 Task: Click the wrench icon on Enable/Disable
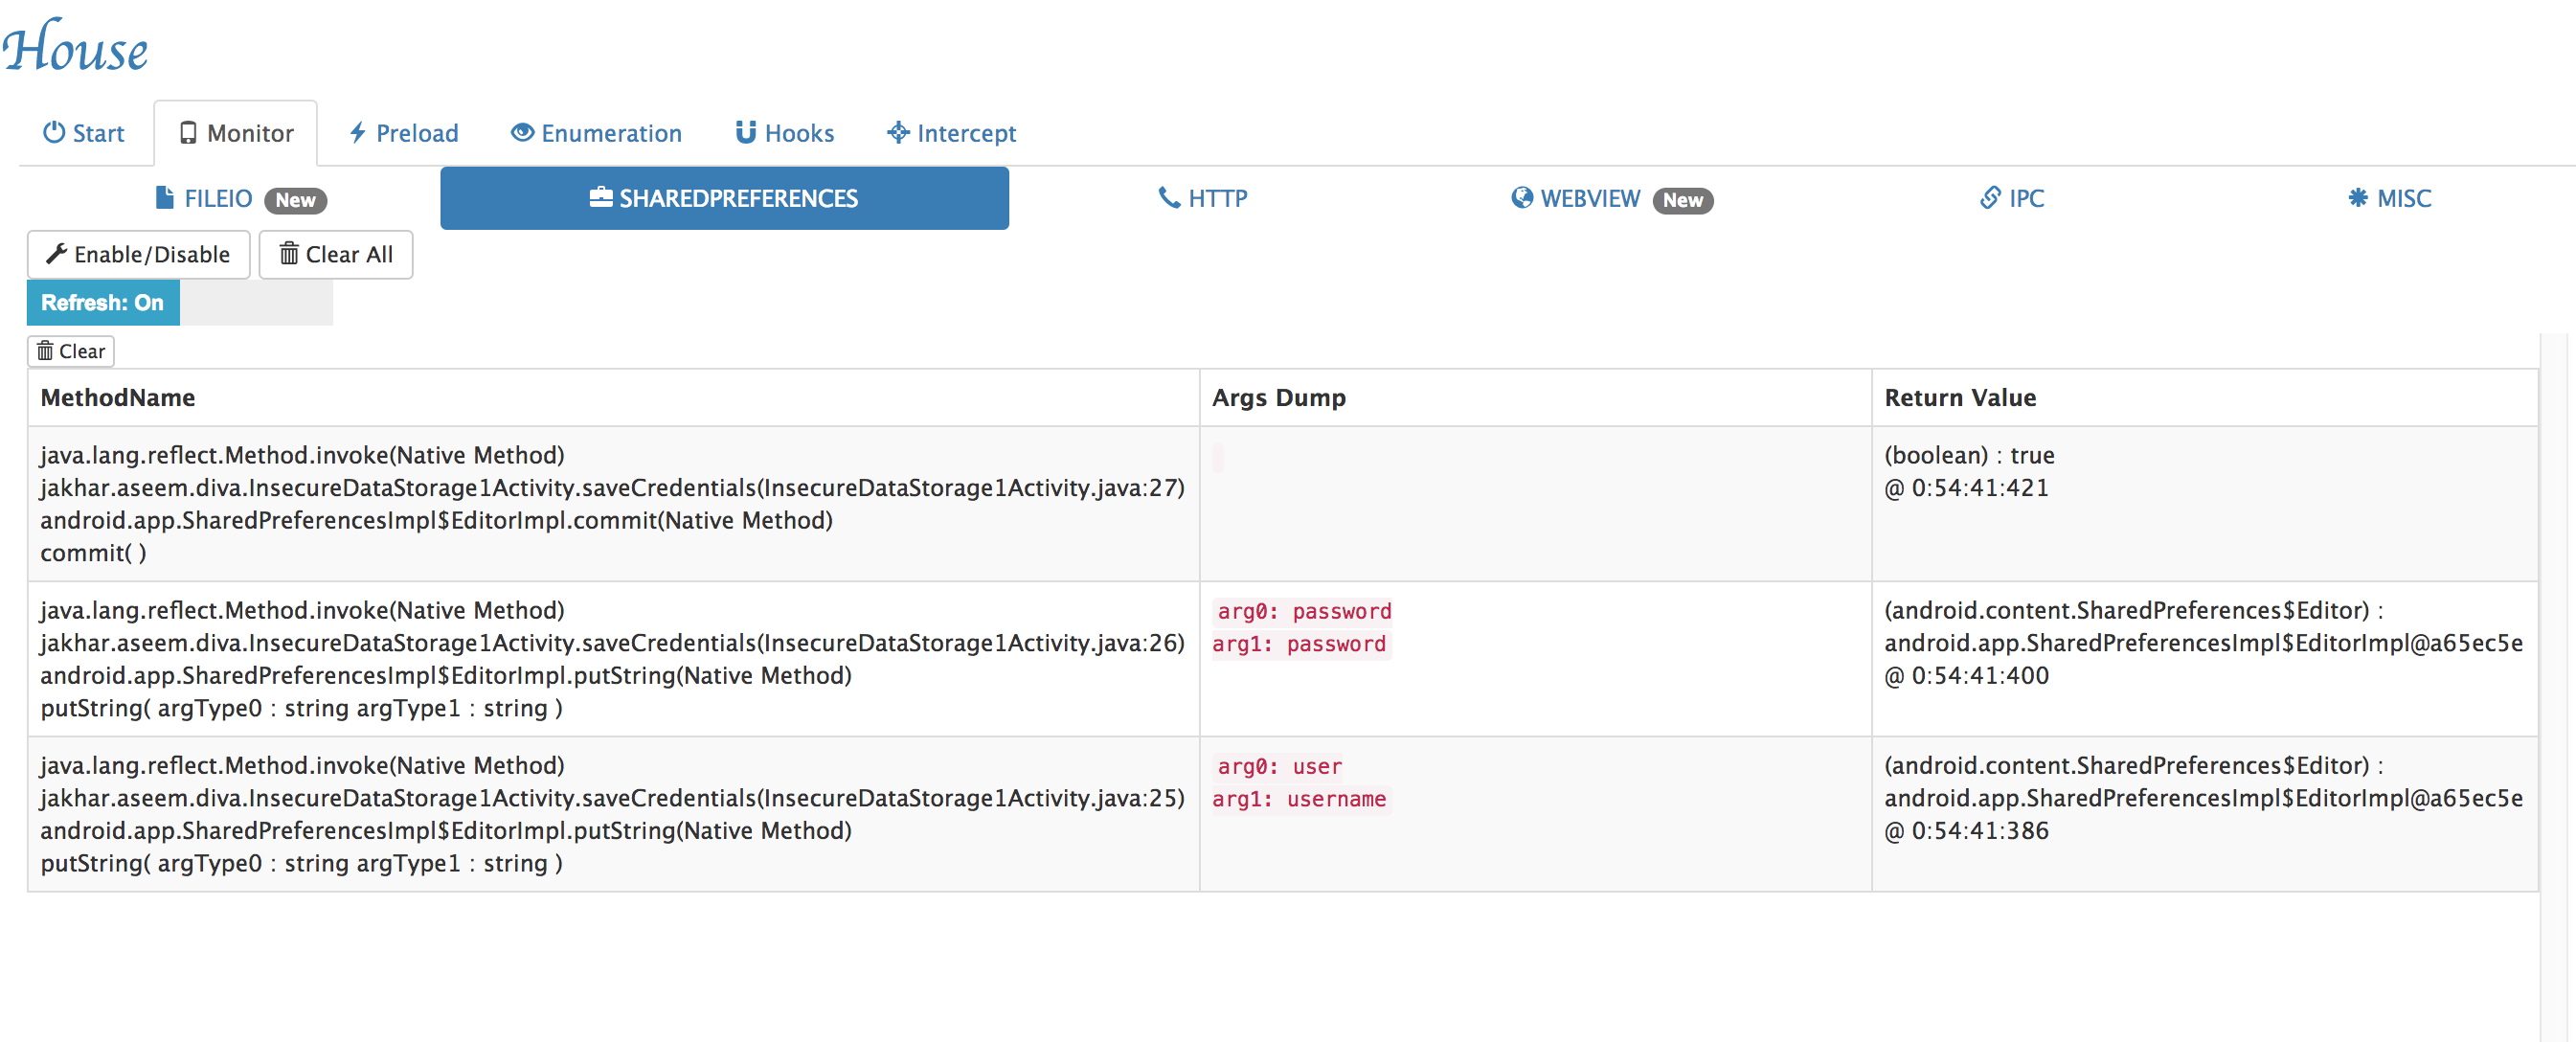pos(57,254)
